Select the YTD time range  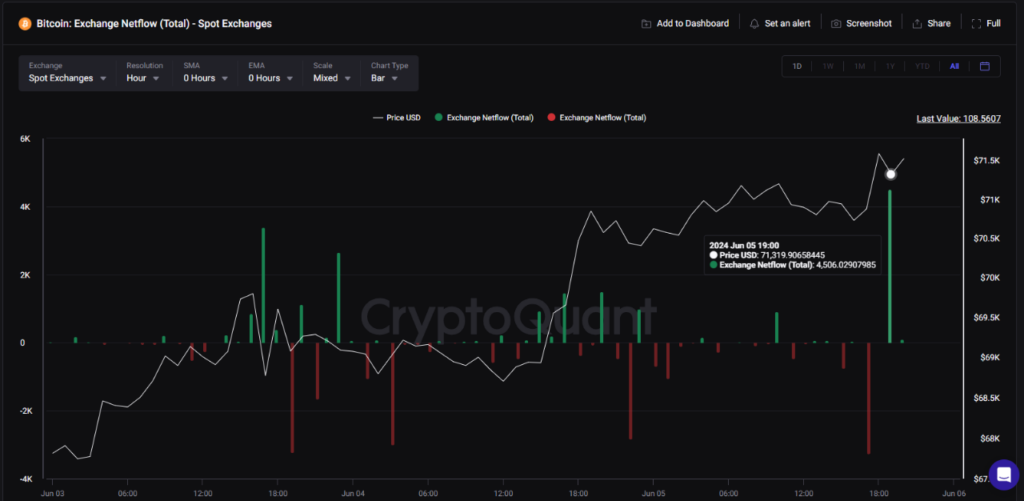tap(922, 66)
